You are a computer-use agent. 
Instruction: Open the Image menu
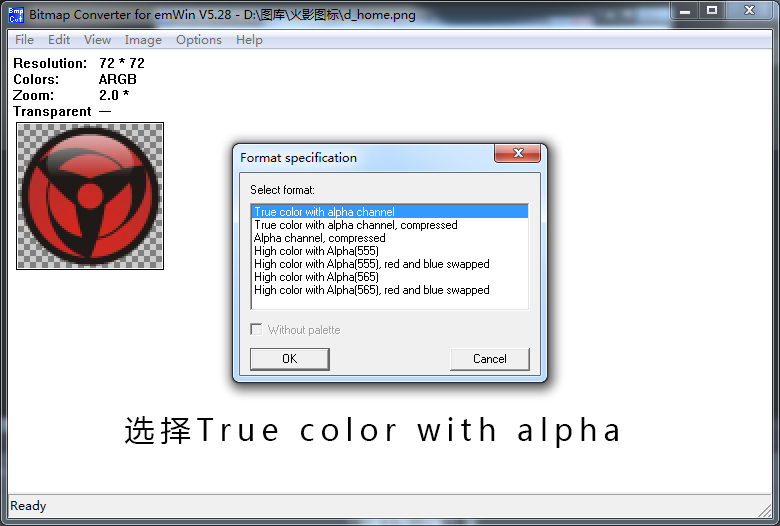(x=143, y=40)
